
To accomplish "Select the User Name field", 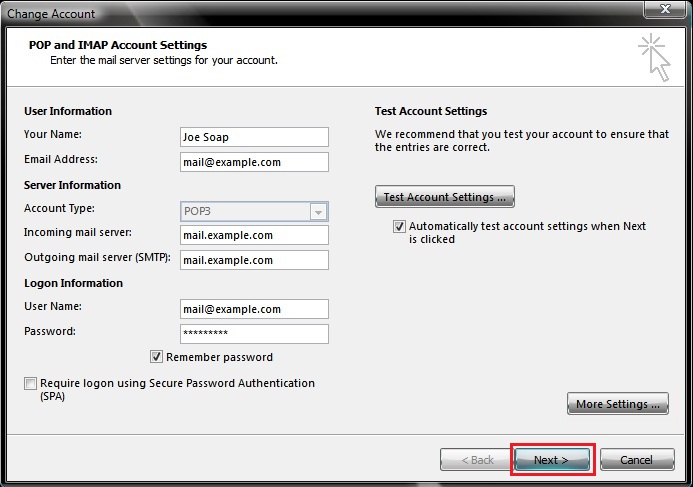I will pyautogui.click(x=254, y=309).
